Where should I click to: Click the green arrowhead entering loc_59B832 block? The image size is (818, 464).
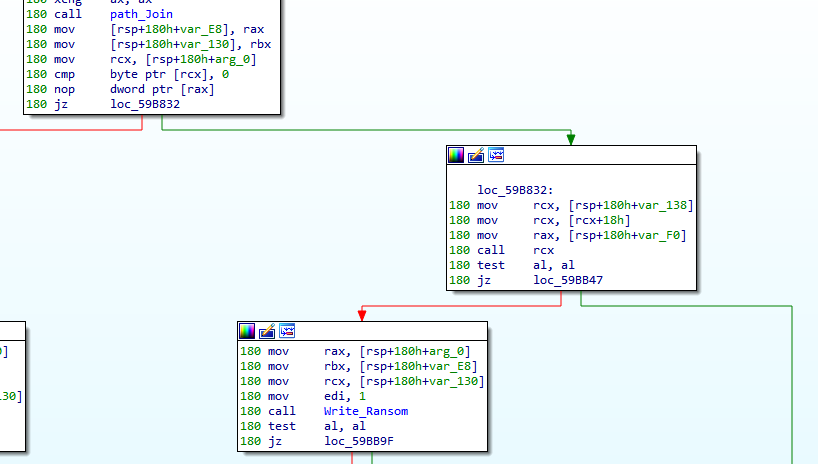tap(570, 139)
